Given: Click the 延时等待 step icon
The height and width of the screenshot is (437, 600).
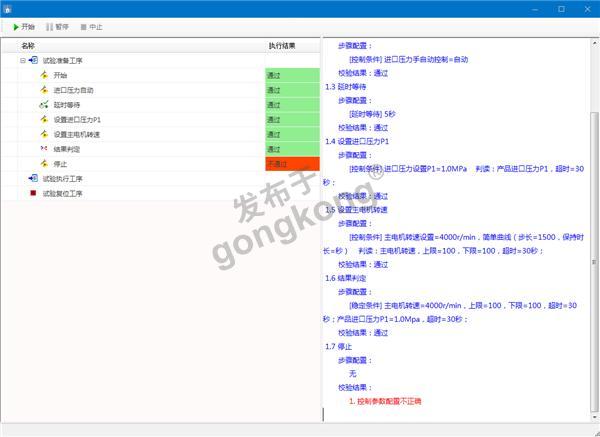Looking at the screenshot, I should (x=44, y=105).
